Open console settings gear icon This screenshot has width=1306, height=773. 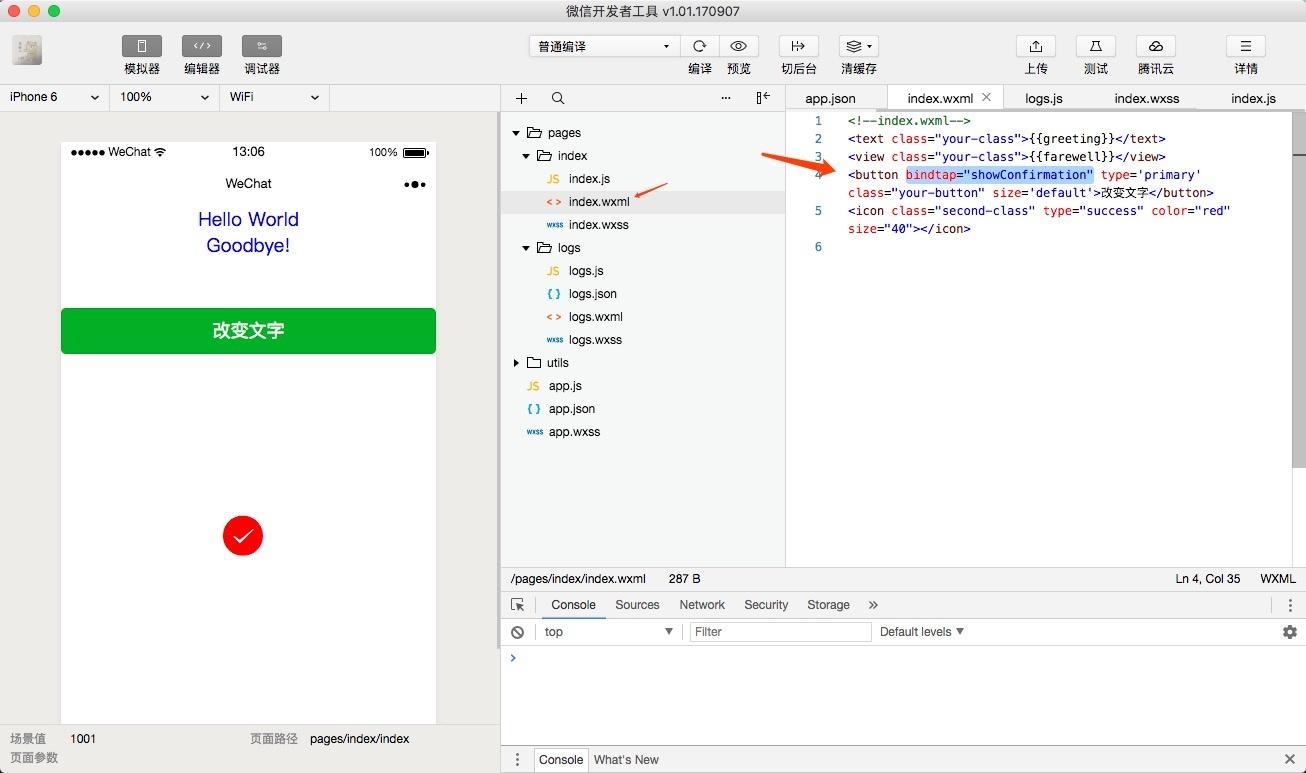[x=1290, y=632]
